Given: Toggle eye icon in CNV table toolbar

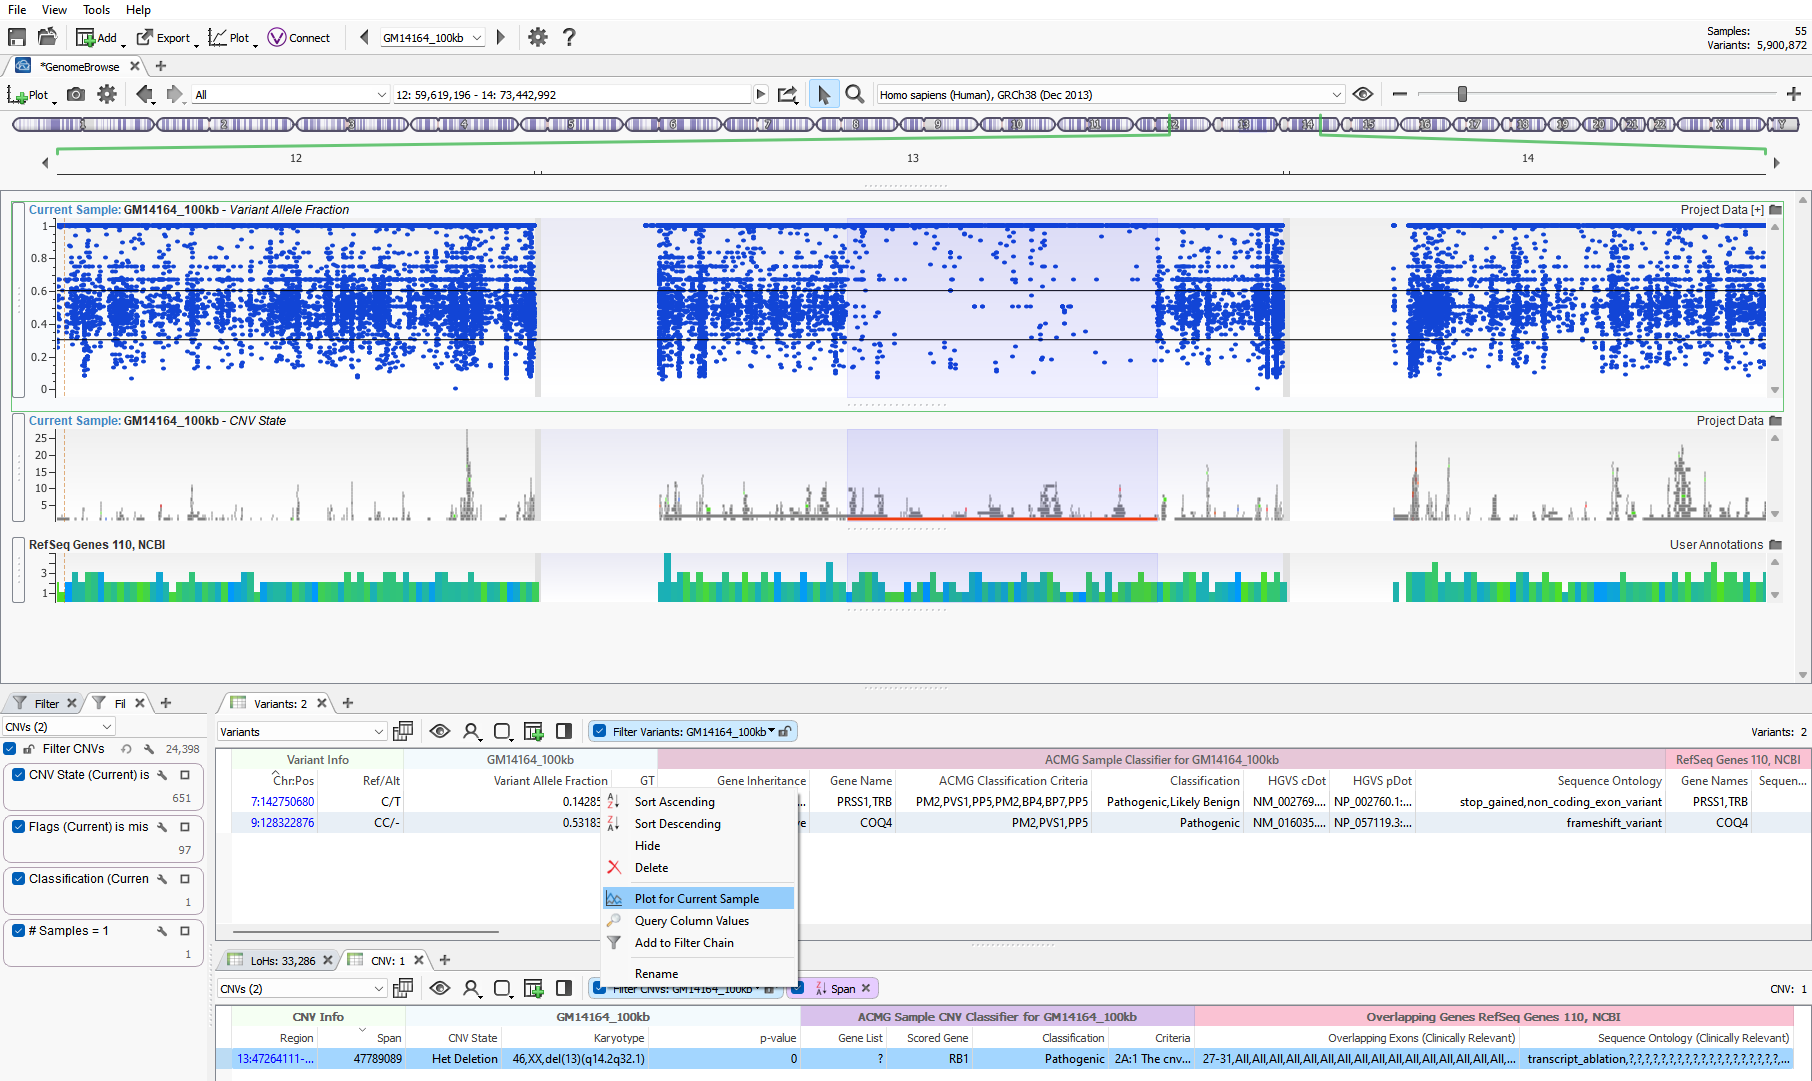Looking at the screenshot, I should coord(439,988).
